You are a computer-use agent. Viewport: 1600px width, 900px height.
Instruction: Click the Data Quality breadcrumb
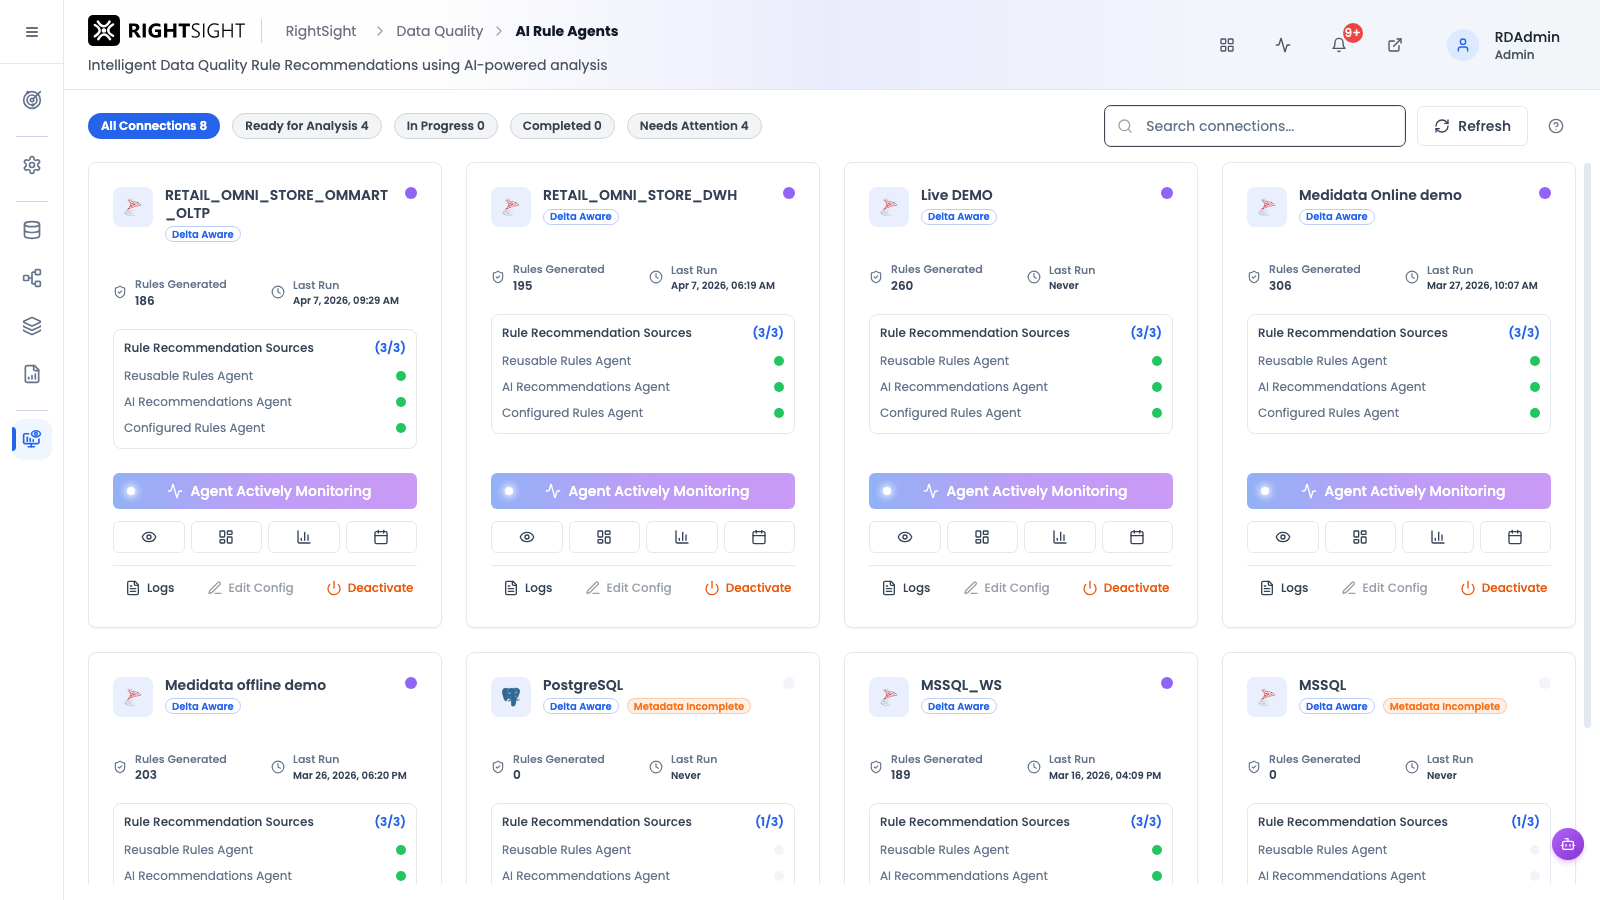coord(439,31)
